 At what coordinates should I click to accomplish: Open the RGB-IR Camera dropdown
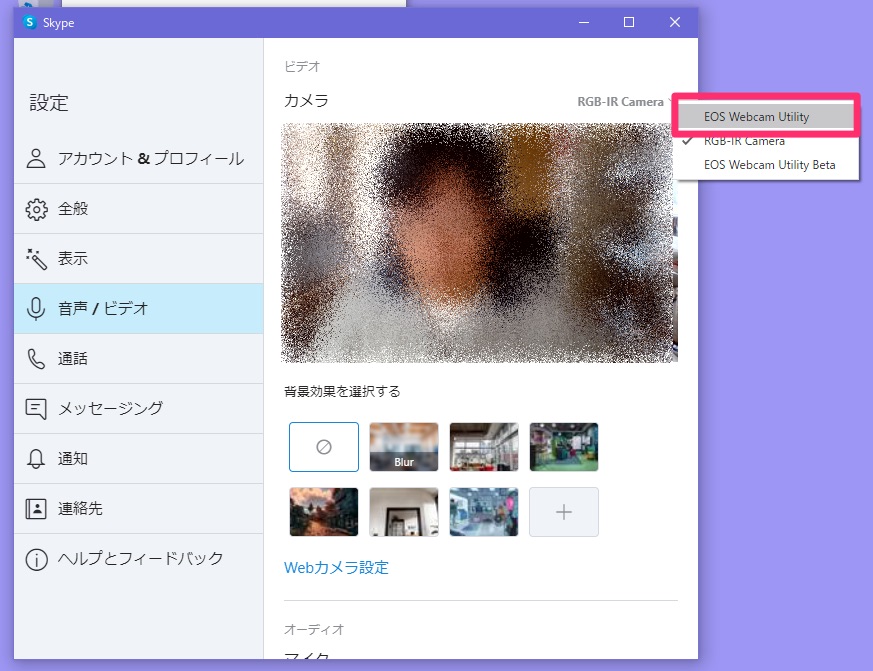coord(624,102)
